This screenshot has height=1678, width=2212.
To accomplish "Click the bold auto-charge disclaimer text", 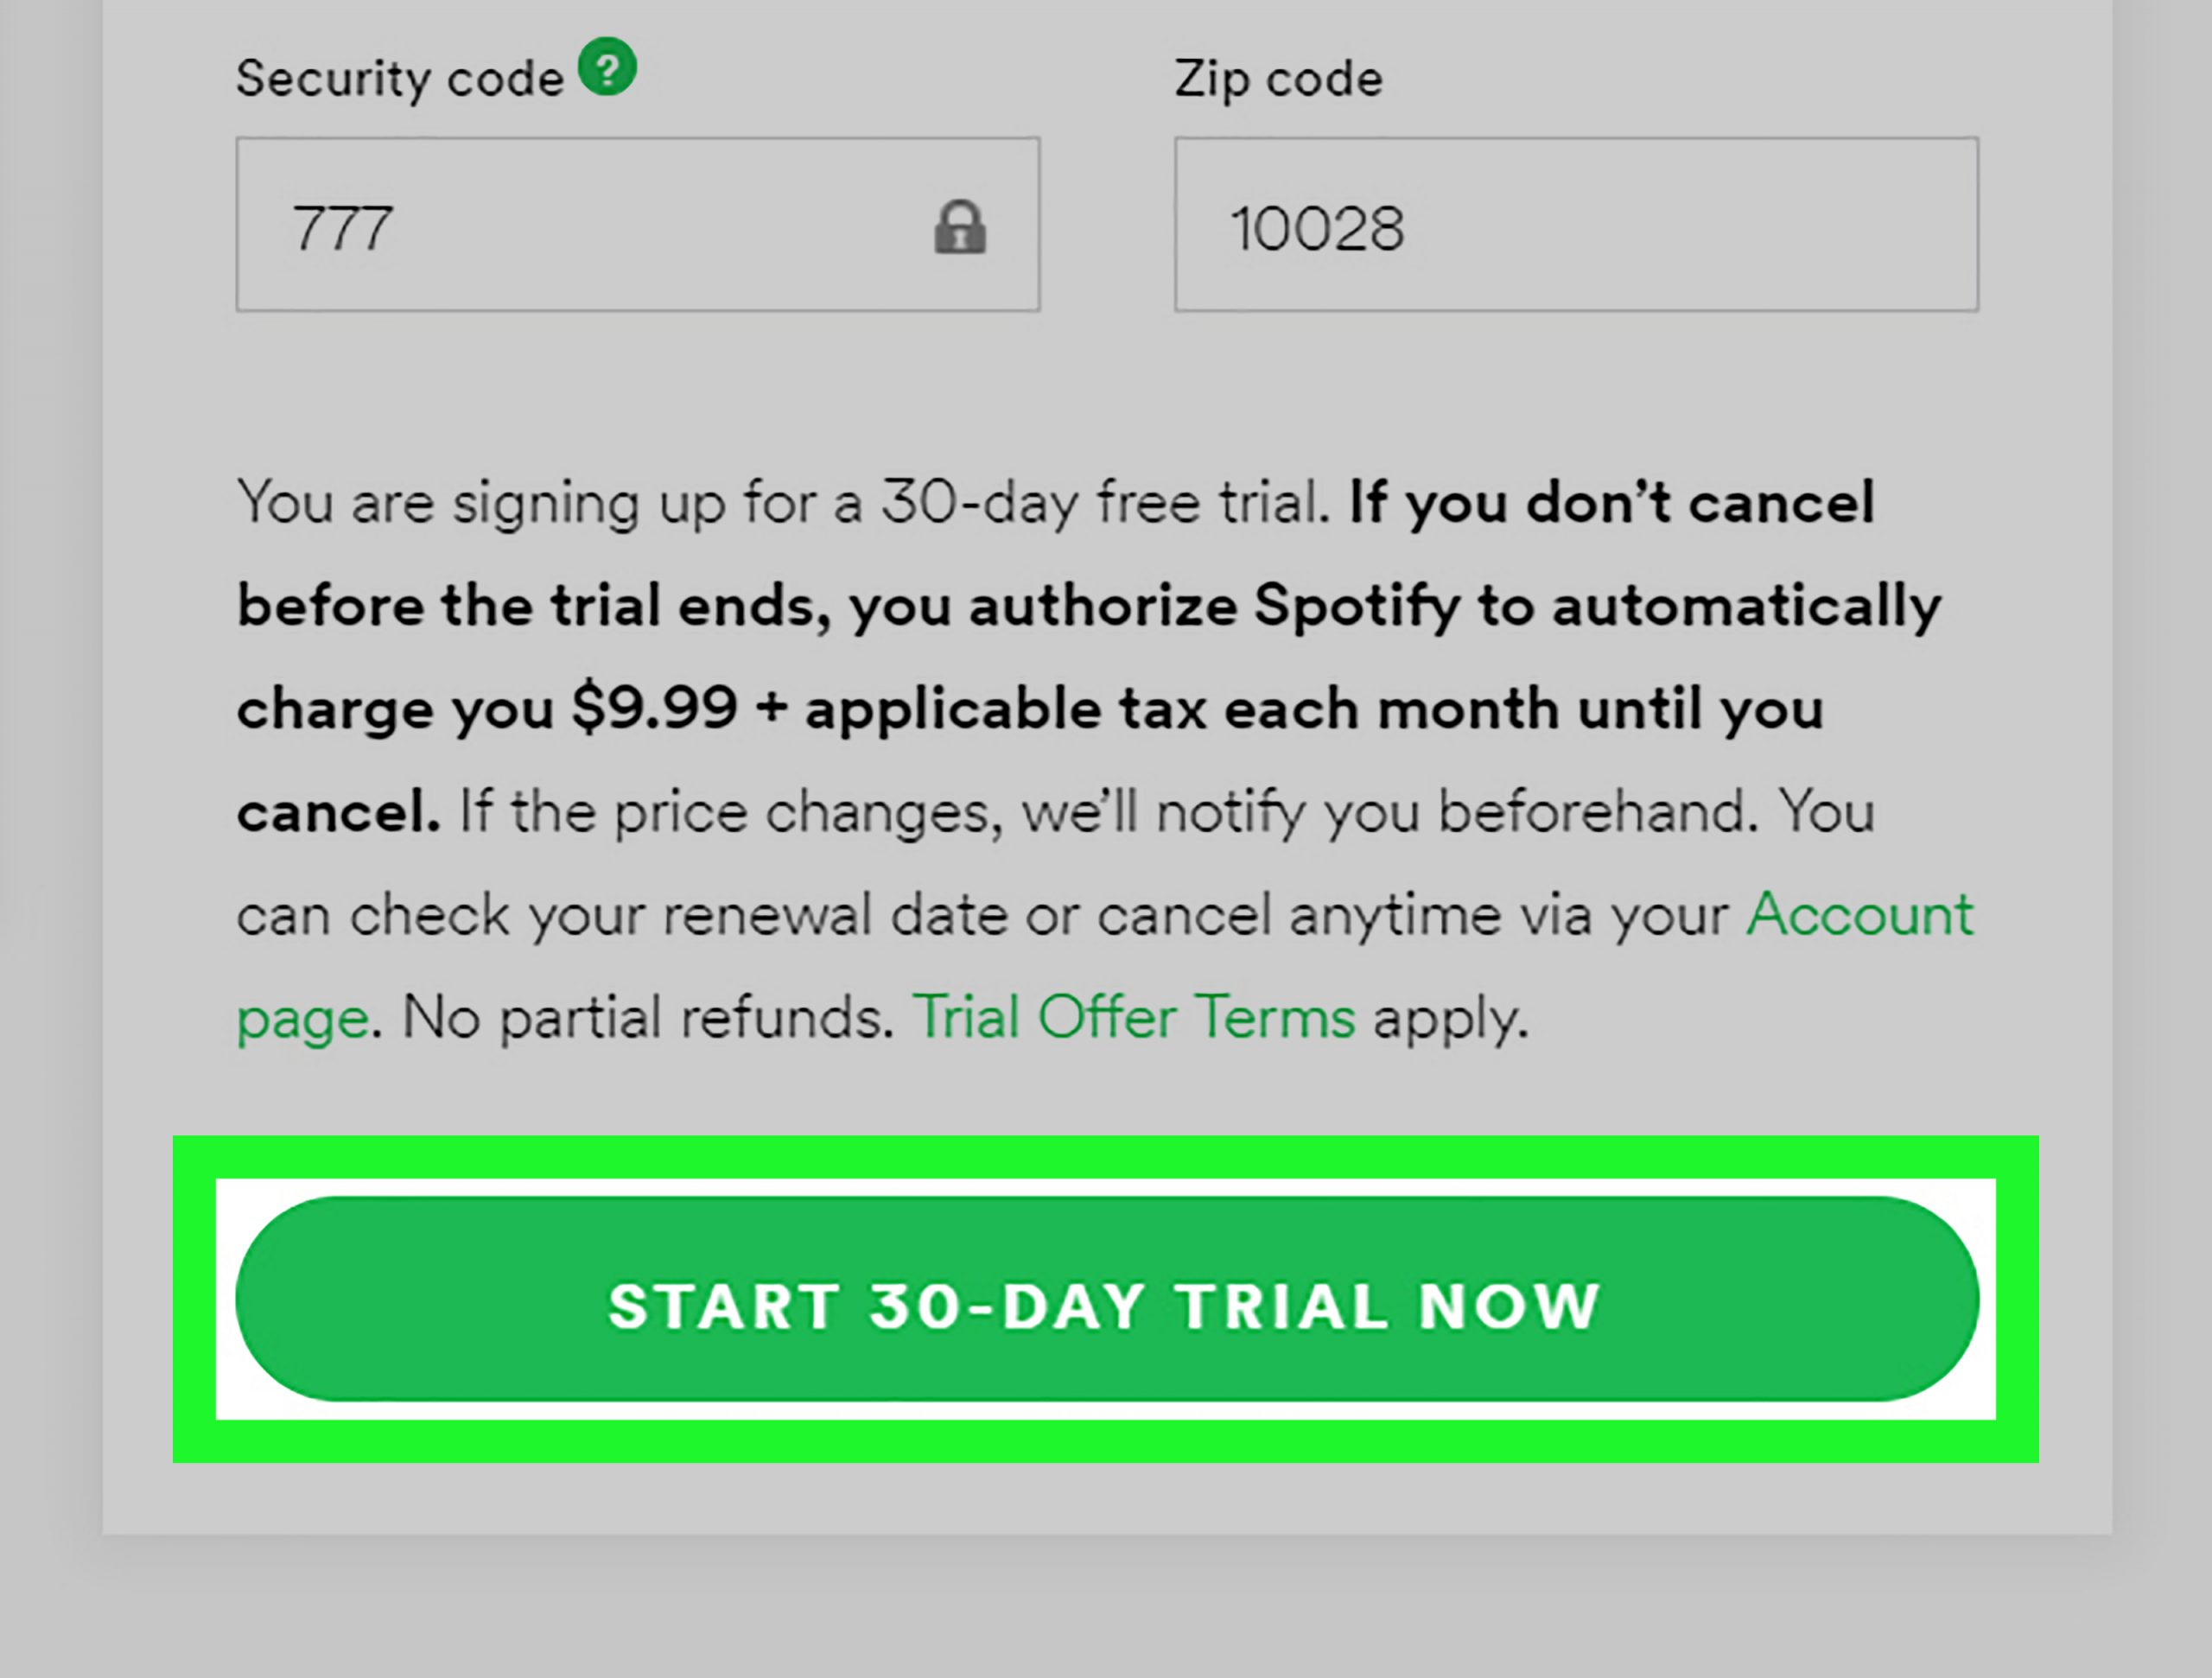I will (1089, 656).
